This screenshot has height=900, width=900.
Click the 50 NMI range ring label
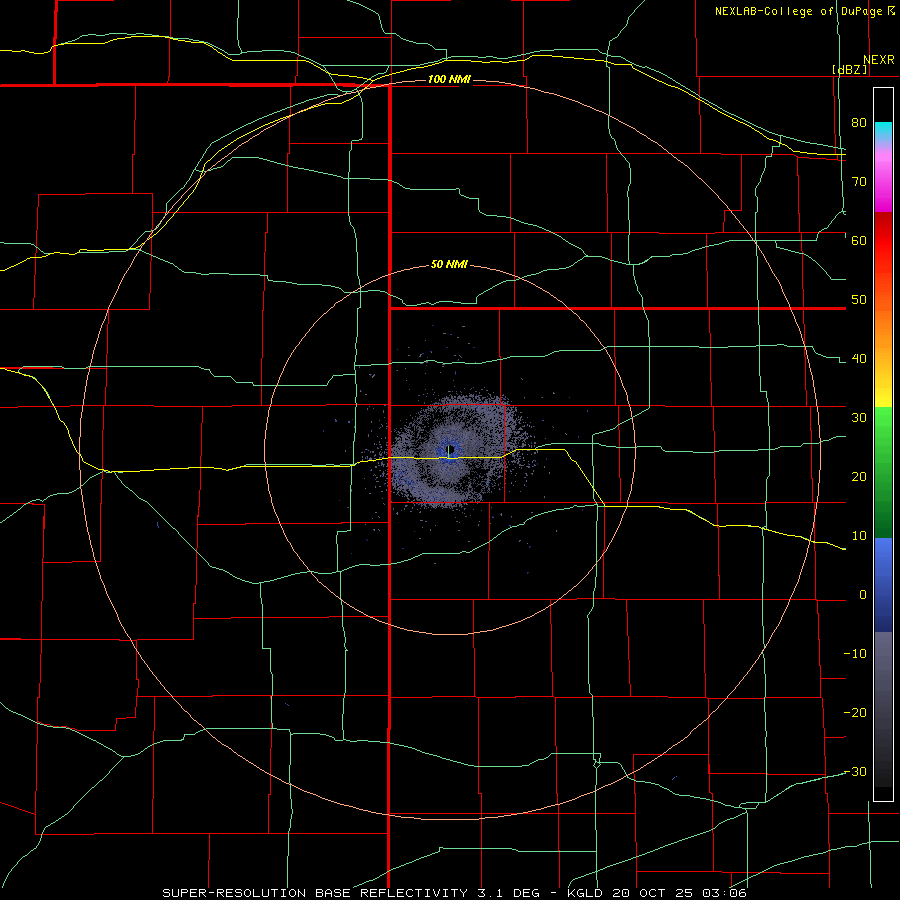449,265
